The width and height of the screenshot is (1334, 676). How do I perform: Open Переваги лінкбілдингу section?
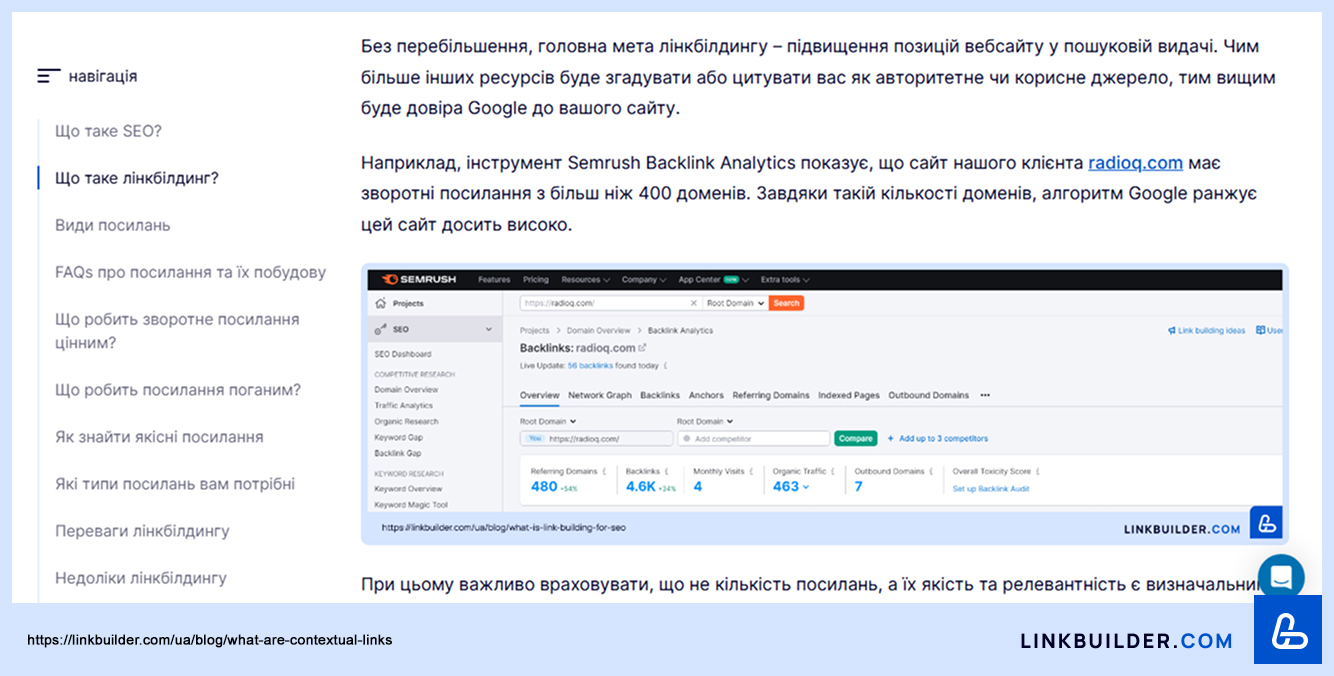coord(142,531)
